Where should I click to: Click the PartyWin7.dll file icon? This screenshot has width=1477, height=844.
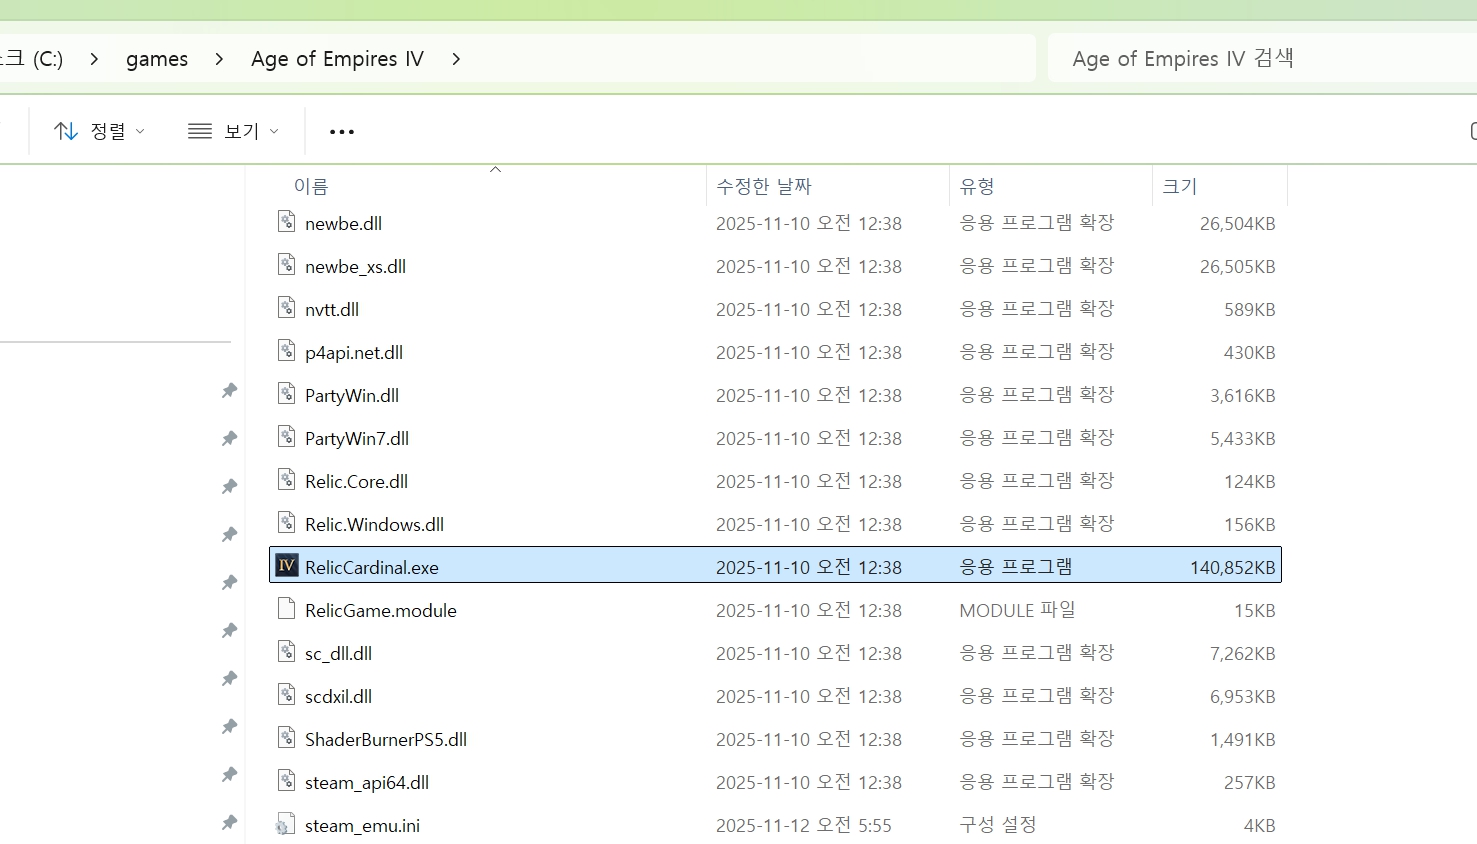[286, 437]
